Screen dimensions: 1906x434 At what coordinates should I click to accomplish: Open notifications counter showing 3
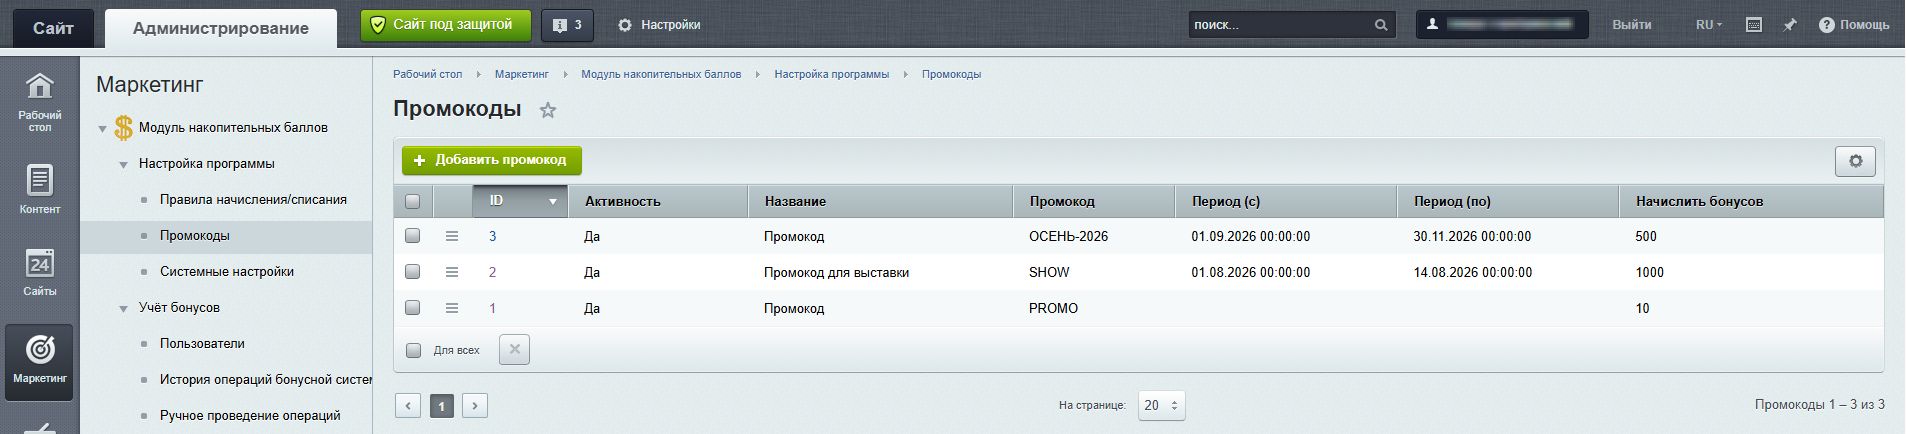(x=567, y=25)
